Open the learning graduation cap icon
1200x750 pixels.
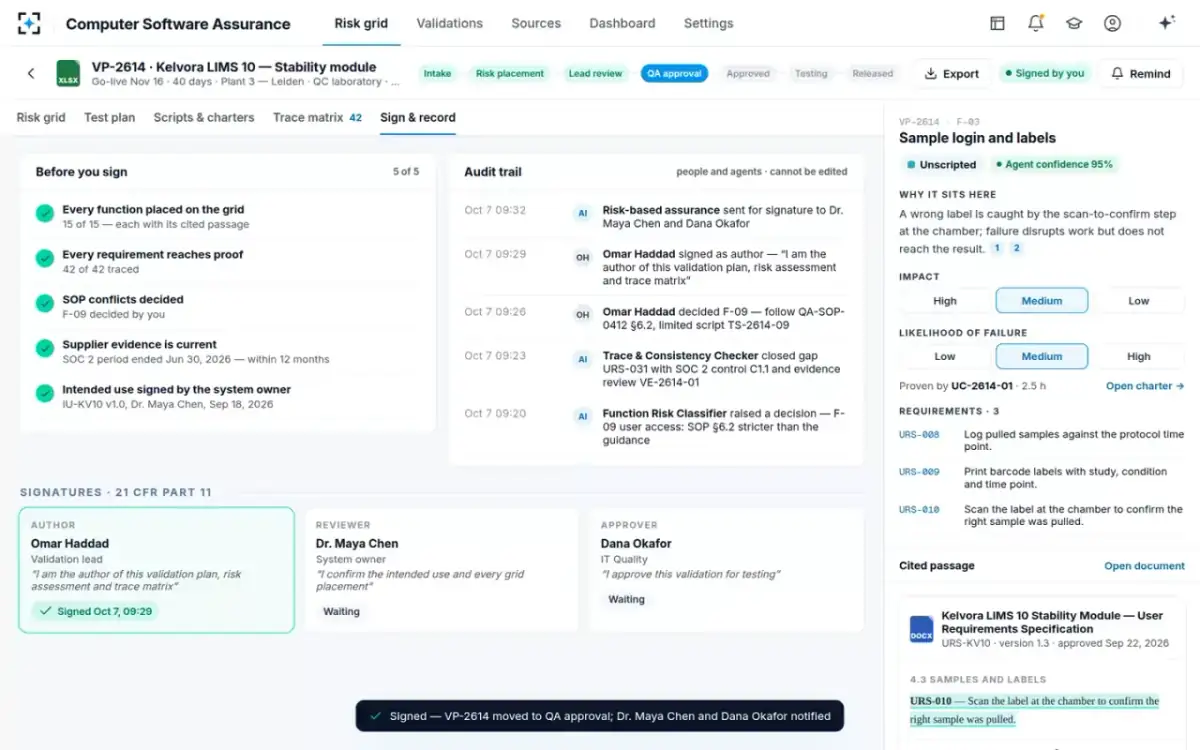(1074, 23)
